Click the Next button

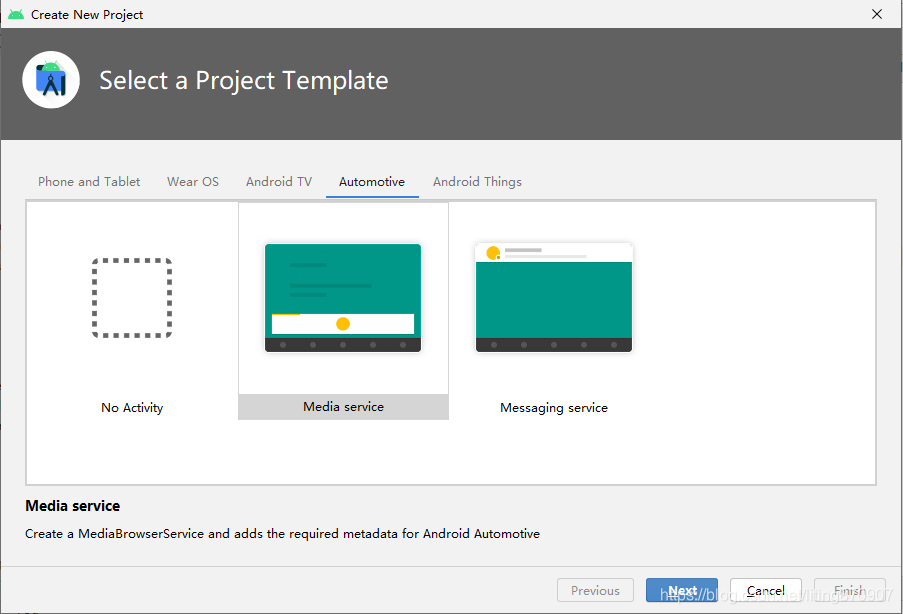[682, 590]
